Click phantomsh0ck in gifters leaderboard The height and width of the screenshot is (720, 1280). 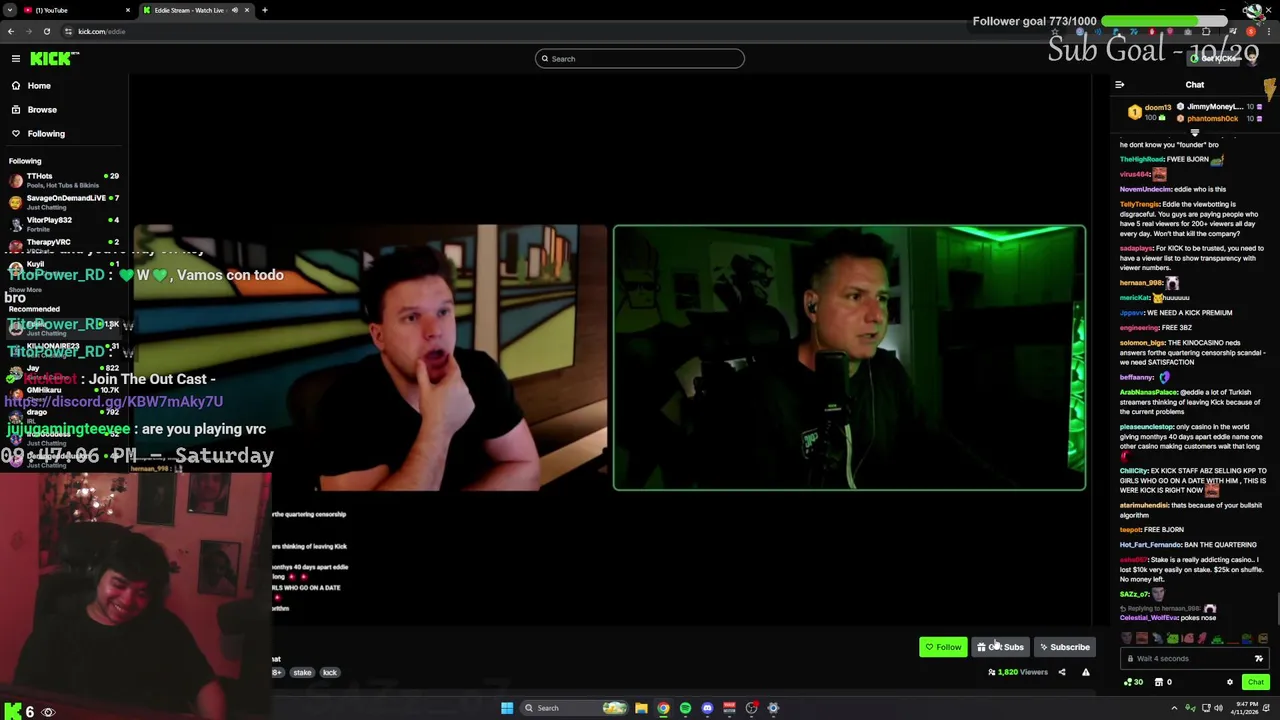(x=1212, y=118)
